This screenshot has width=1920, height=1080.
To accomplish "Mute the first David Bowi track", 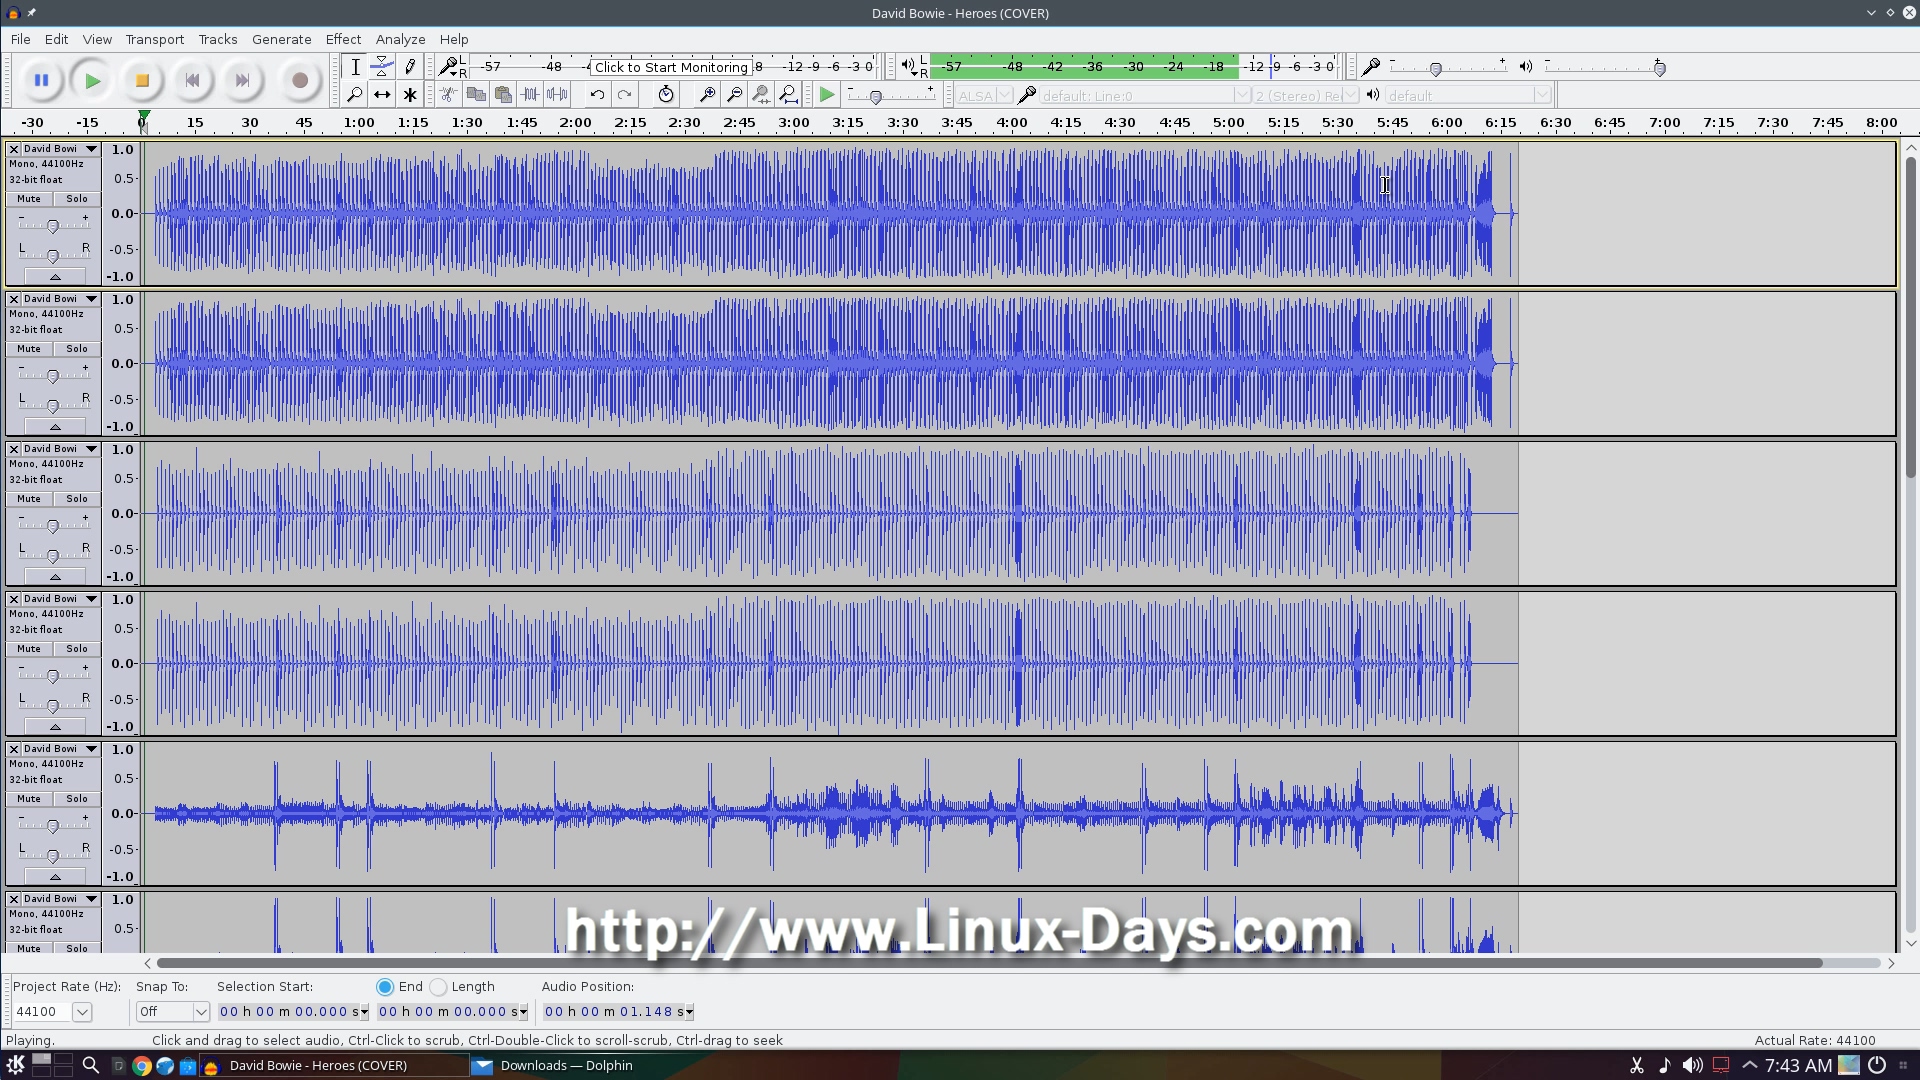I will coord(29,199).
